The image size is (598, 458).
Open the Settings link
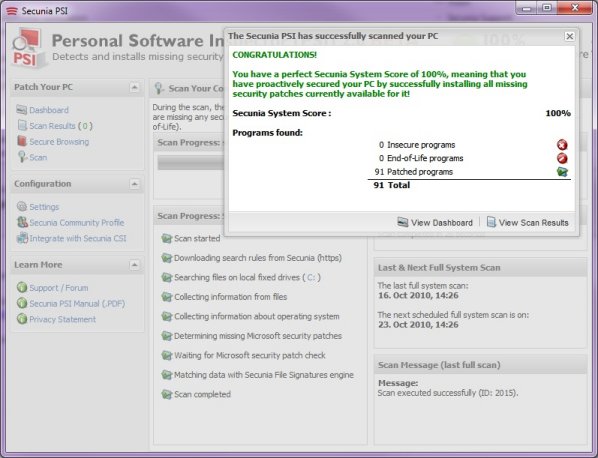pyautogui.click(x=44, y=207)
